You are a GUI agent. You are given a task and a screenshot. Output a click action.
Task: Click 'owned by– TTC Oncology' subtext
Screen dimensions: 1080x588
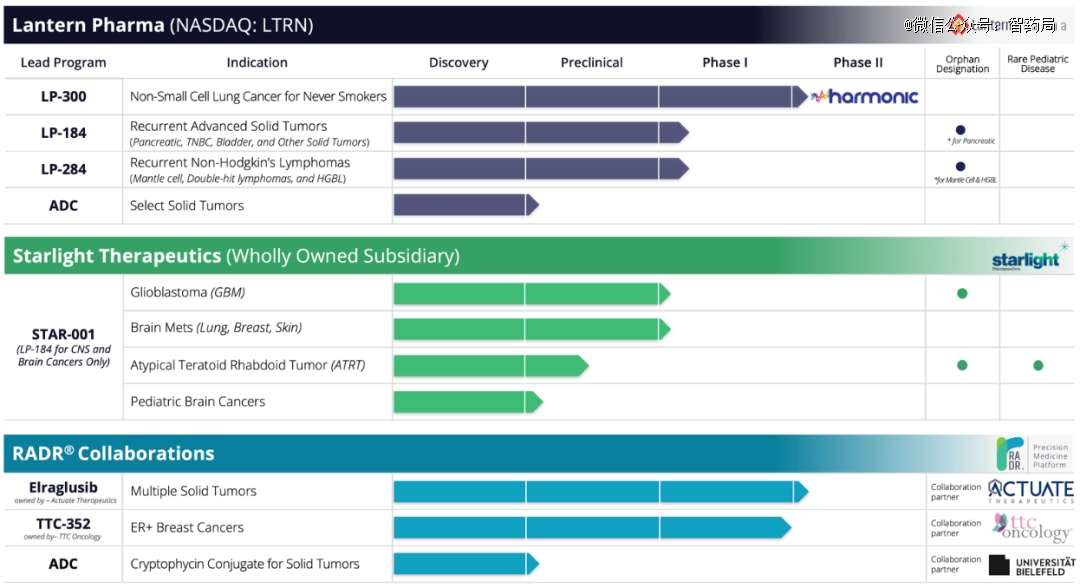point(63,536)
